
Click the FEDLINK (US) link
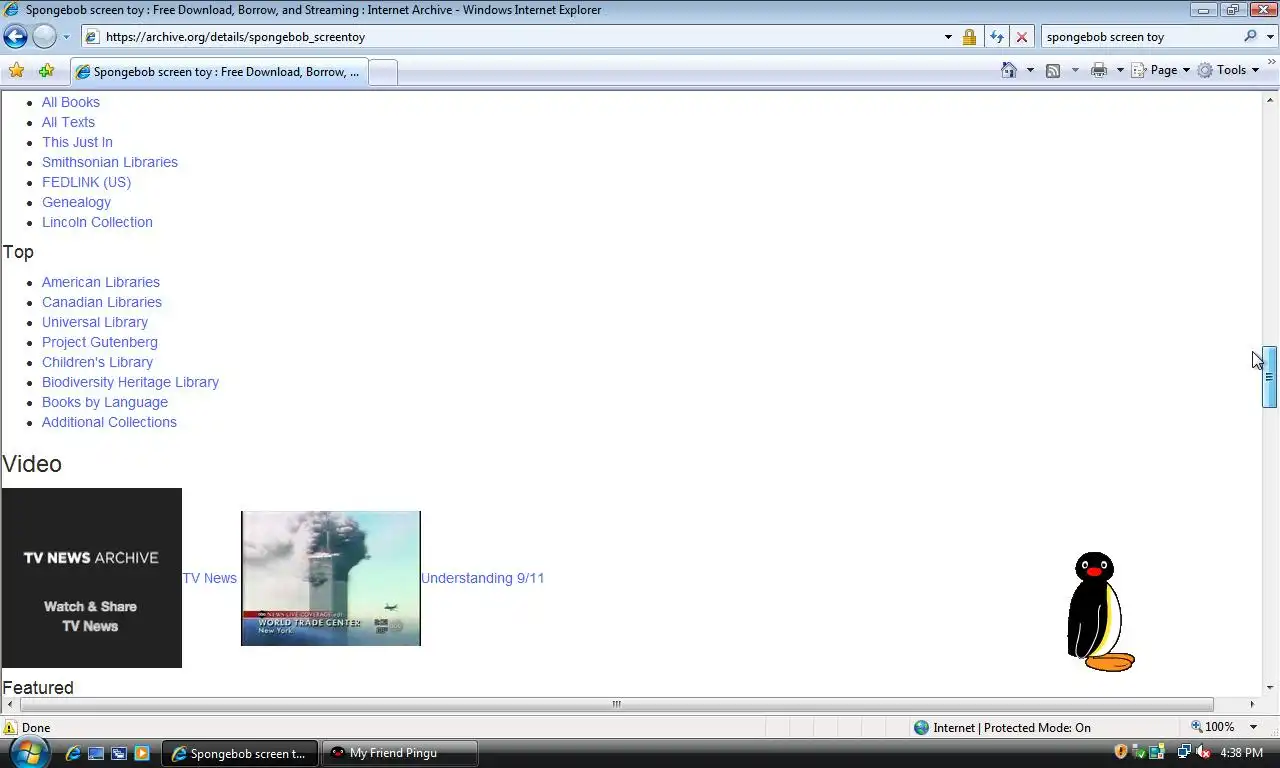pyautogui.click(x=86, y=182)
